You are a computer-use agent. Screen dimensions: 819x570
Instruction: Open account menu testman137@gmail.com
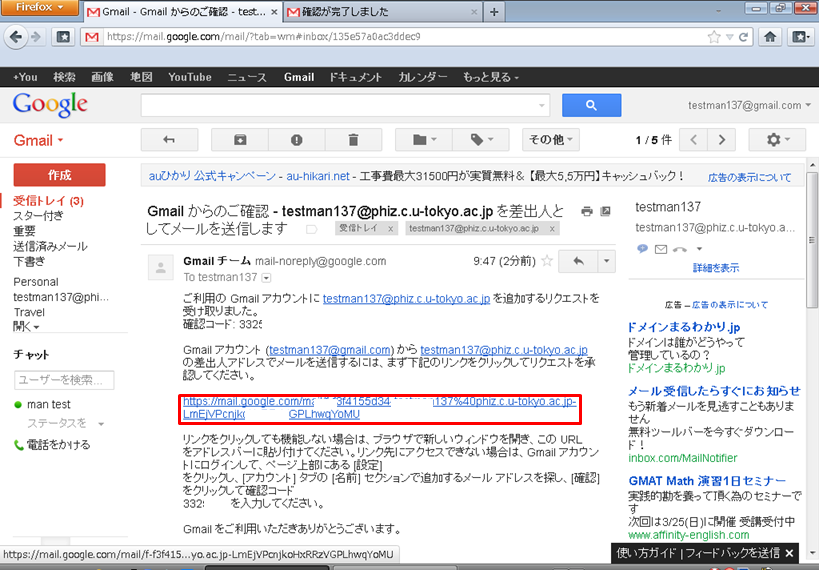(x=749, y=105)
